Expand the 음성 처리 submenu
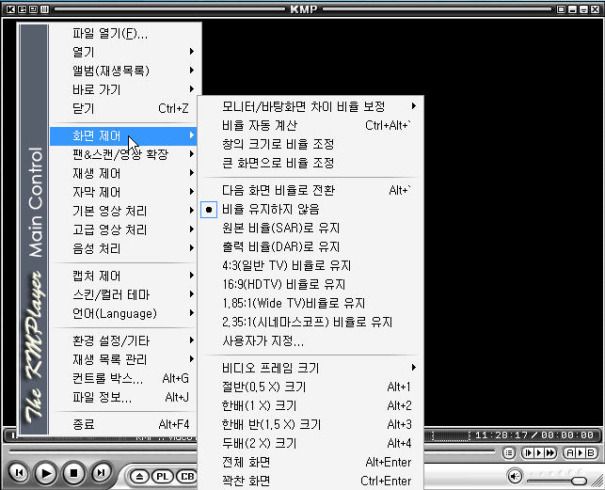The height and width of the screenshot is (490, 605). pyautogui.click(x=123, y=248)
